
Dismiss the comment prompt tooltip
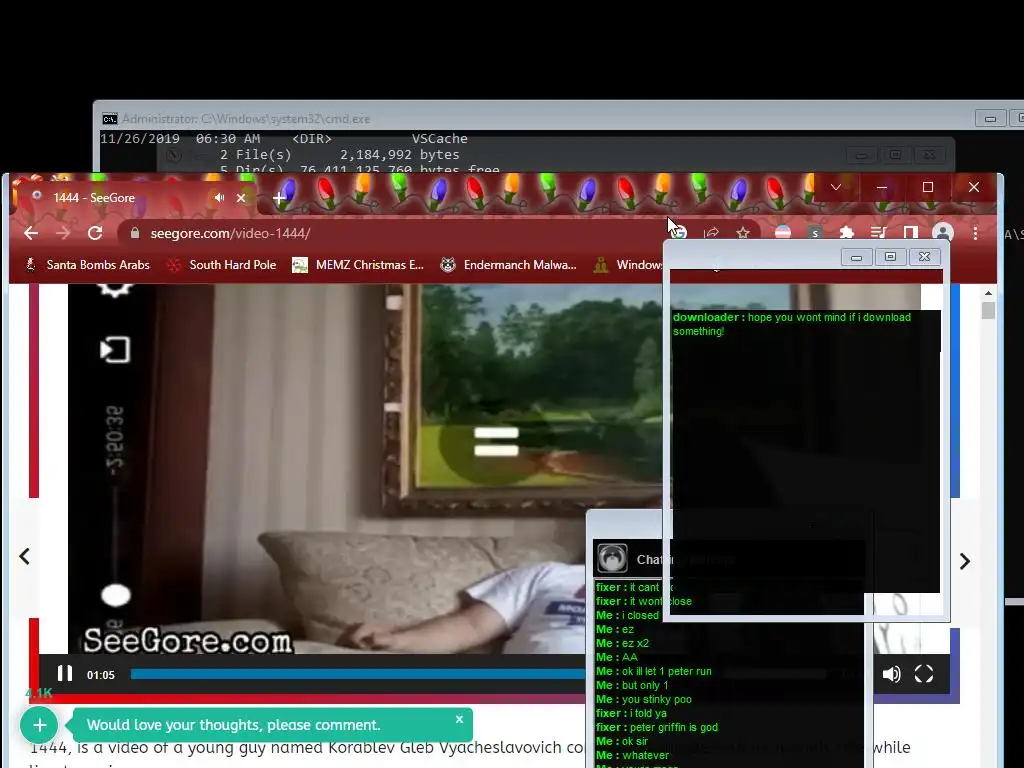pyautogui.click(x=459, y=719)
